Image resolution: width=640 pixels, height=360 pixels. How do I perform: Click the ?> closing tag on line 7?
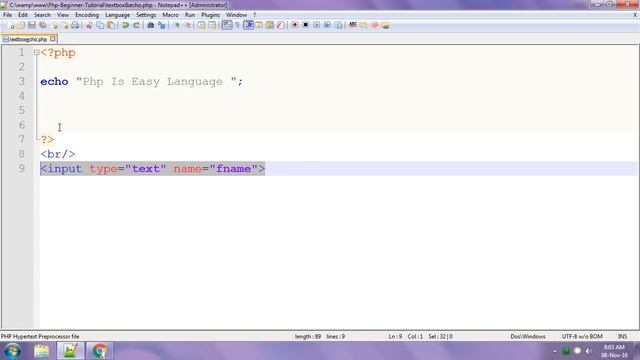coord(47,140)
